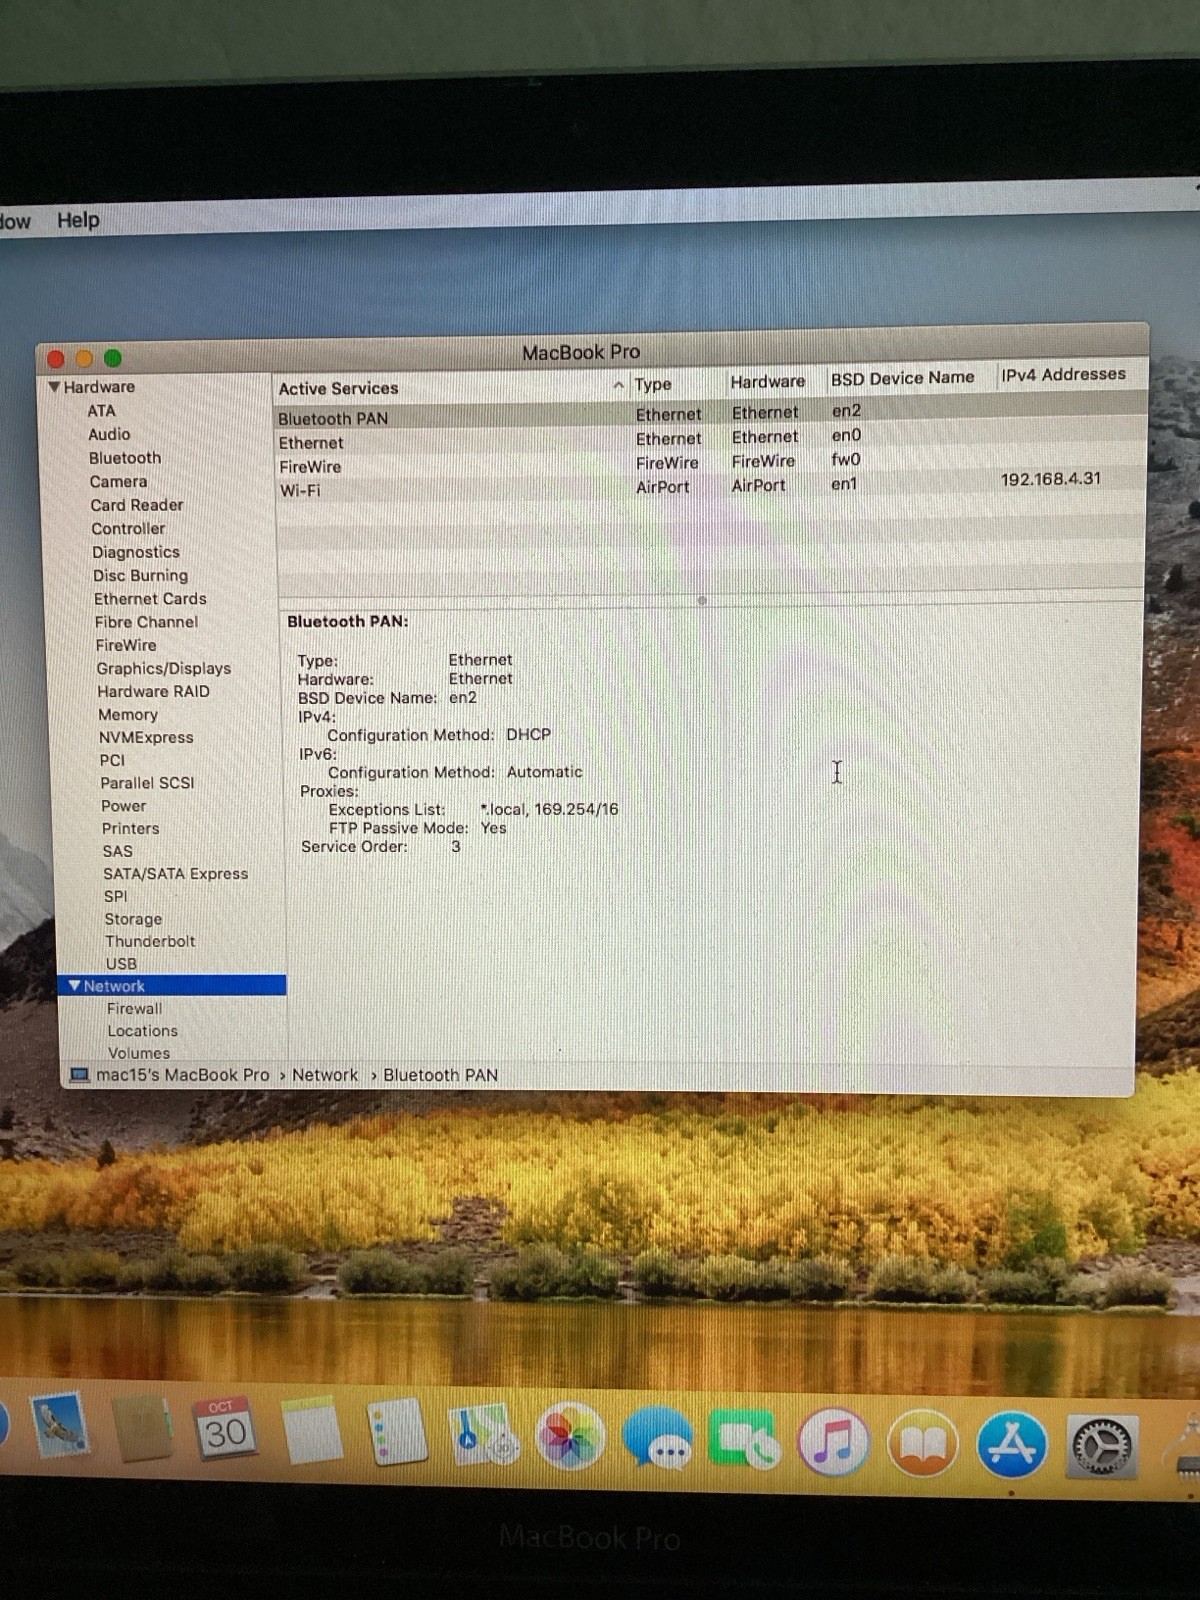
Task: Show Power information
Action: point(123,805)
